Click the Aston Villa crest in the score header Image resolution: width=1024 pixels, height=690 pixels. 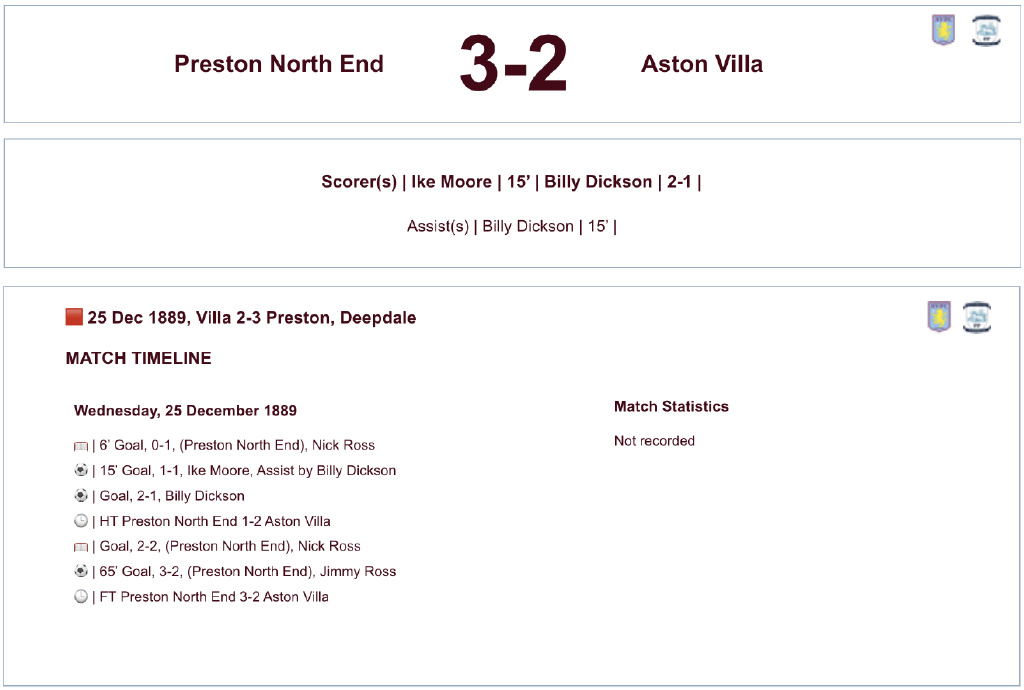[943, 31]
